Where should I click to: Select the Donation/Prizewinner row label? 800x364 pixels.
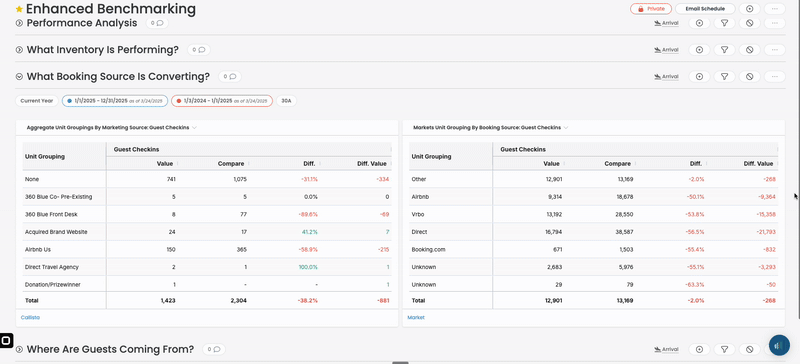tap(53, 284)
